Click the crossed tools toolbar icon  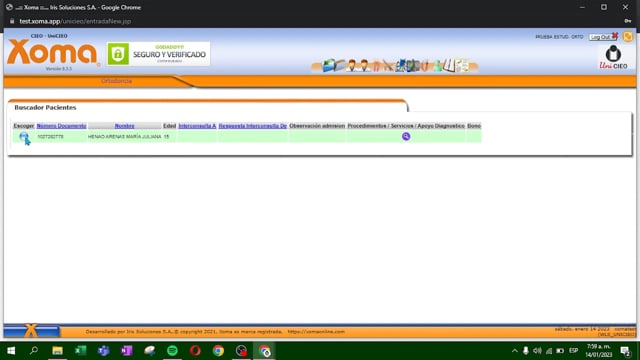click(388, 65)
